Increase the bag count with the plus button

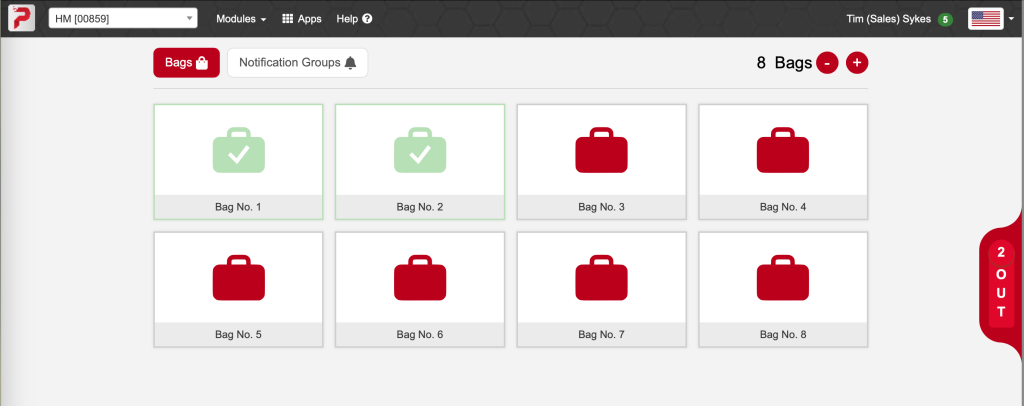coord(857,63)
